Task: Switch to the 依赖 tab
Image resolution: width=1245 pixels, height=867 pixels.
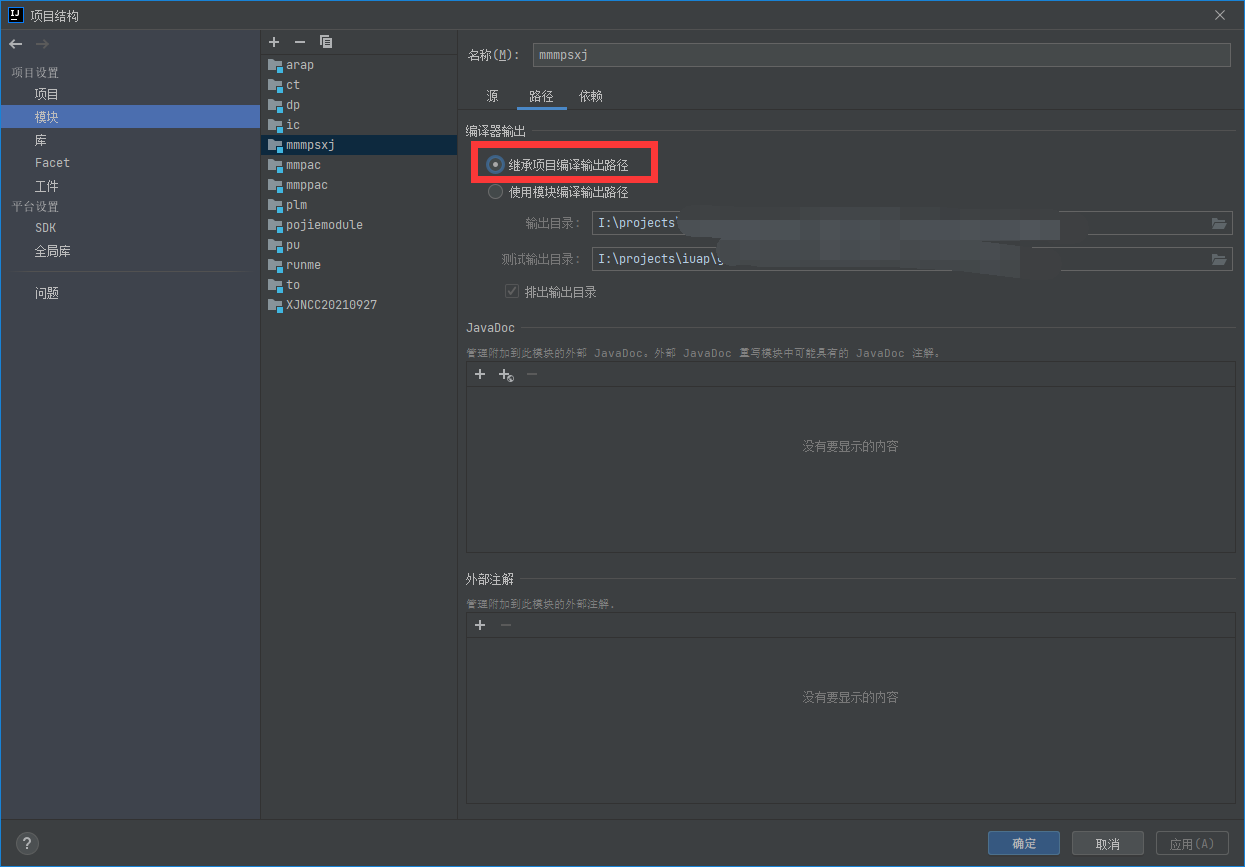Action: pyautogui.click(x=590, y=96)
